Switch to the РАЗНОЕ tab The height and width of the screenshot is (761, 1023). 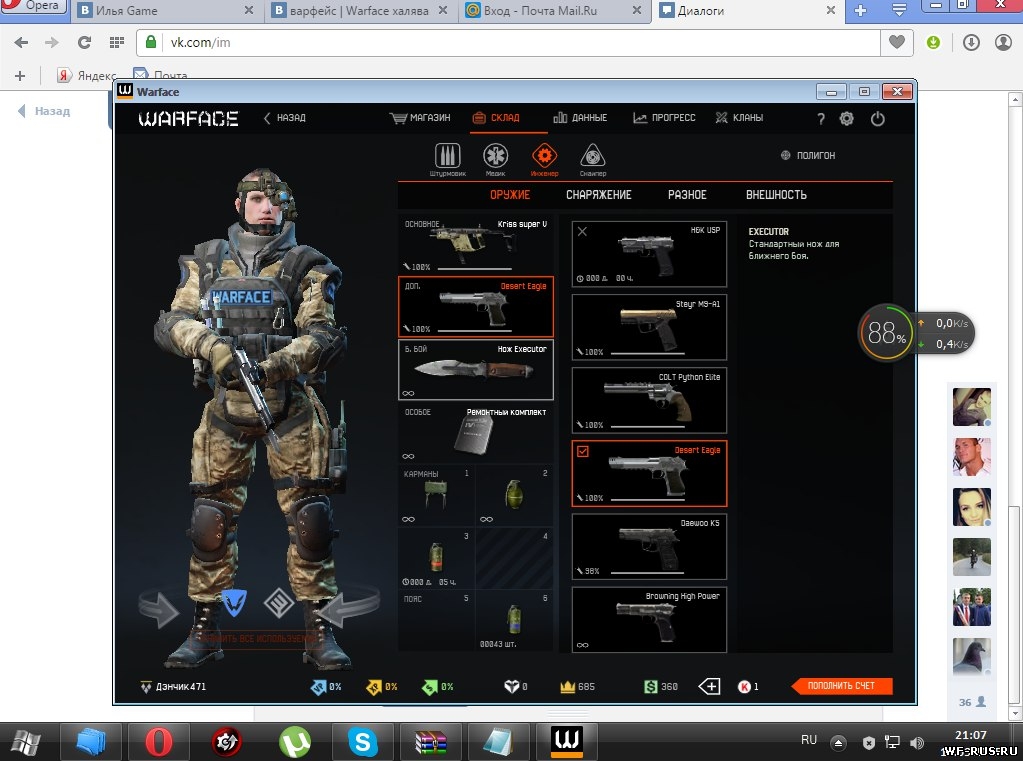(x=687, y=194)
